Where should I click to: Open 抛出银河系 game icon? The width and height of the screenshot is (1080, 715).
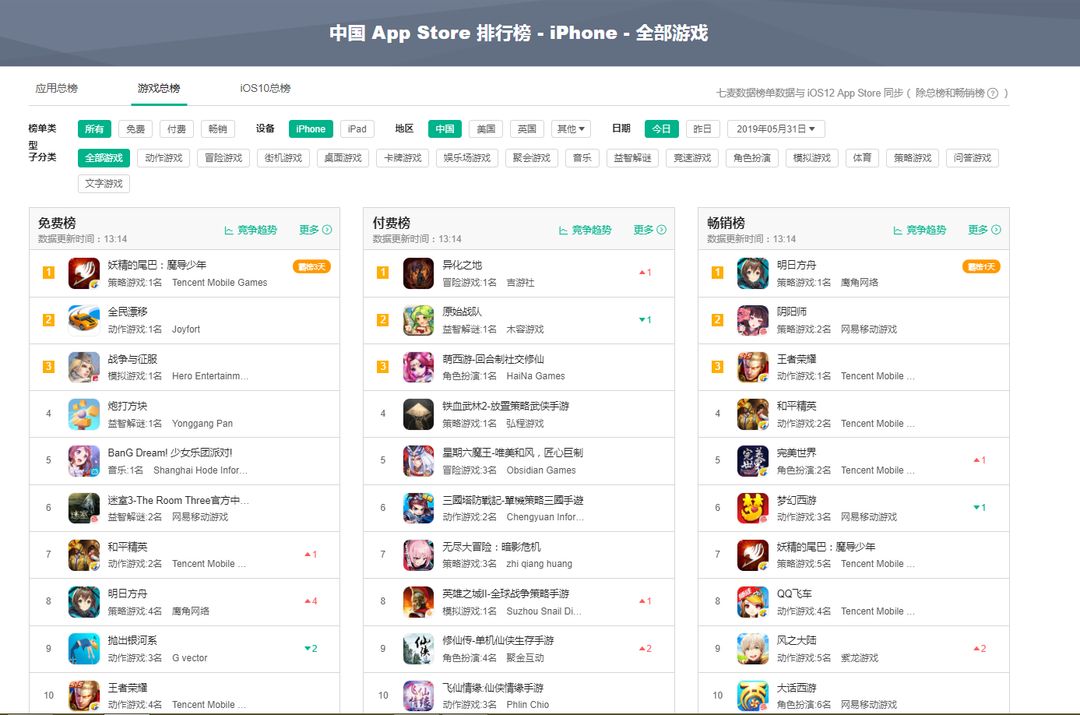[84, 649]
